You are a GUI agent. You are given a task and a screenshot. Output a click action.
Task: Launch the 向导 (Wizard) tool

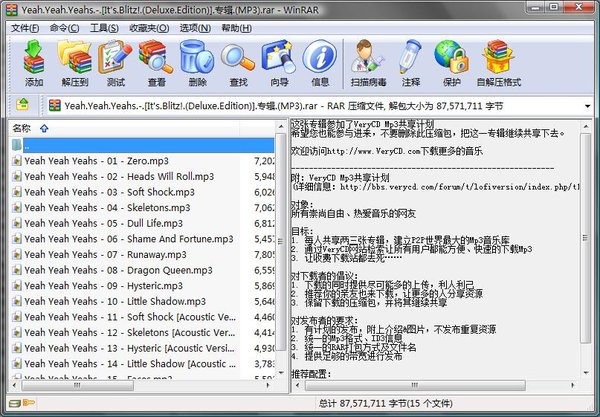(x=279, y=63)
